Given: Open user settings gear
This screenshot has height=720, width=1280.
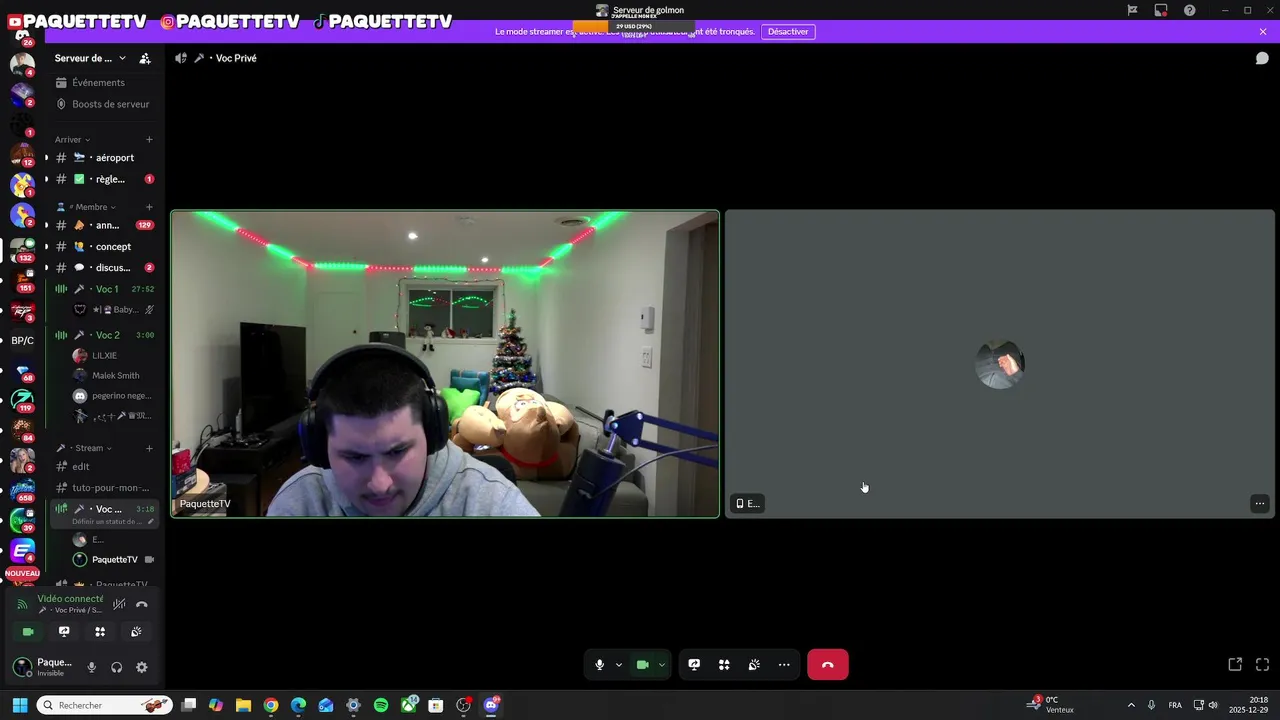Looking at the screenshot, I should point(142,667).
